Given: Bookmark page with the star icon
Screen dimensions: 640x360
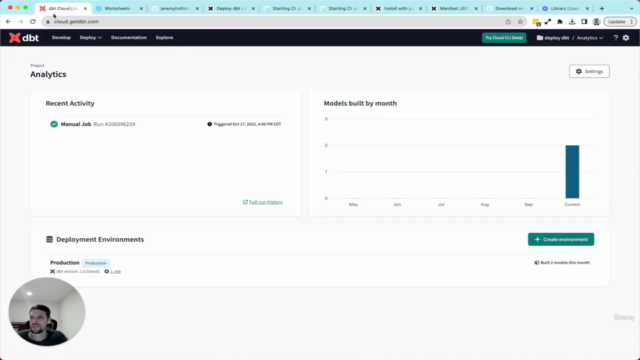Looking at the screenshot, I should click(x=520, y=22).
